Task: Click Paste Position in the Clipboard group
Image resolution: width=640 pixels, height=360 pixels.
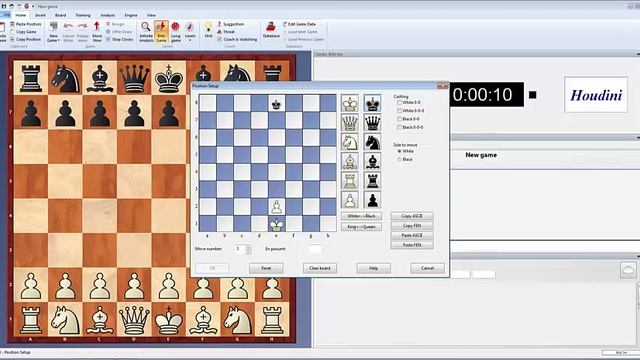Action: (26, 24)
